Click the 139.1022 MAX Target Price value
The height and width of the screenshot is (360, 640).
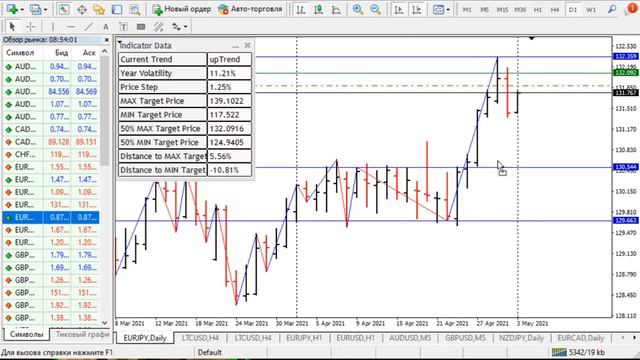coord(229,101)
